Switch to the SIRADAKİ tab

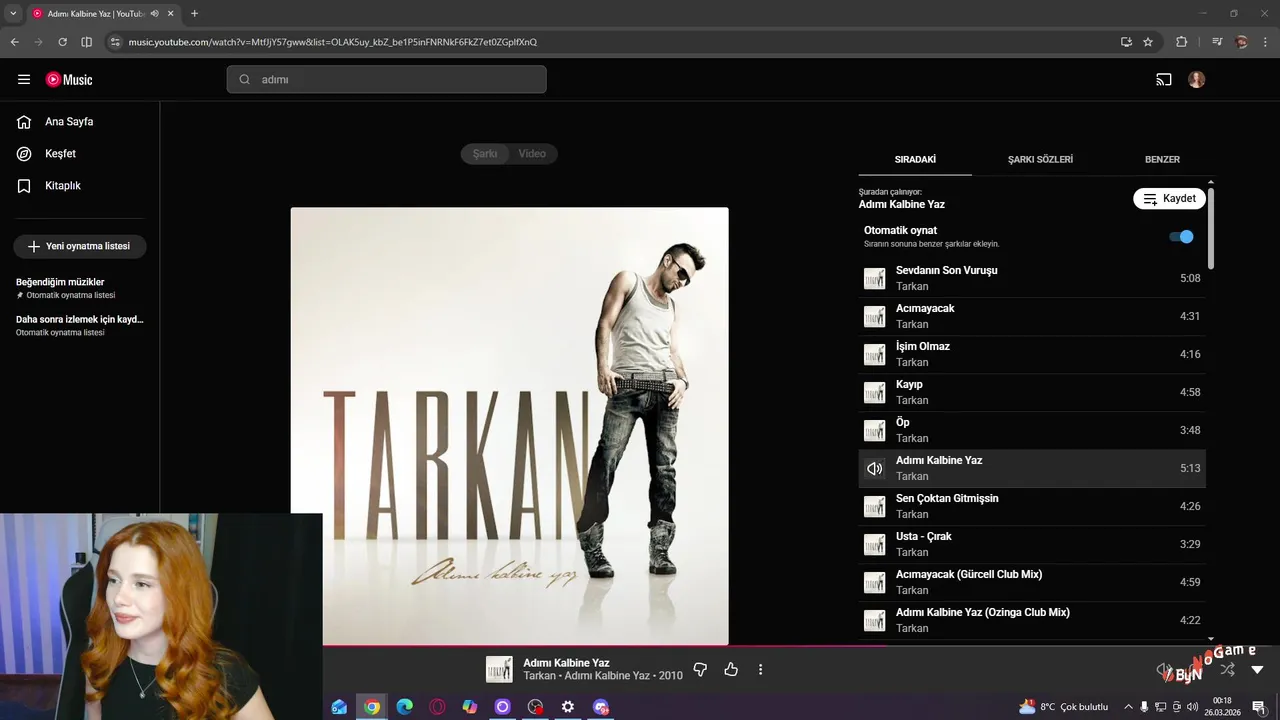point(915,160)
